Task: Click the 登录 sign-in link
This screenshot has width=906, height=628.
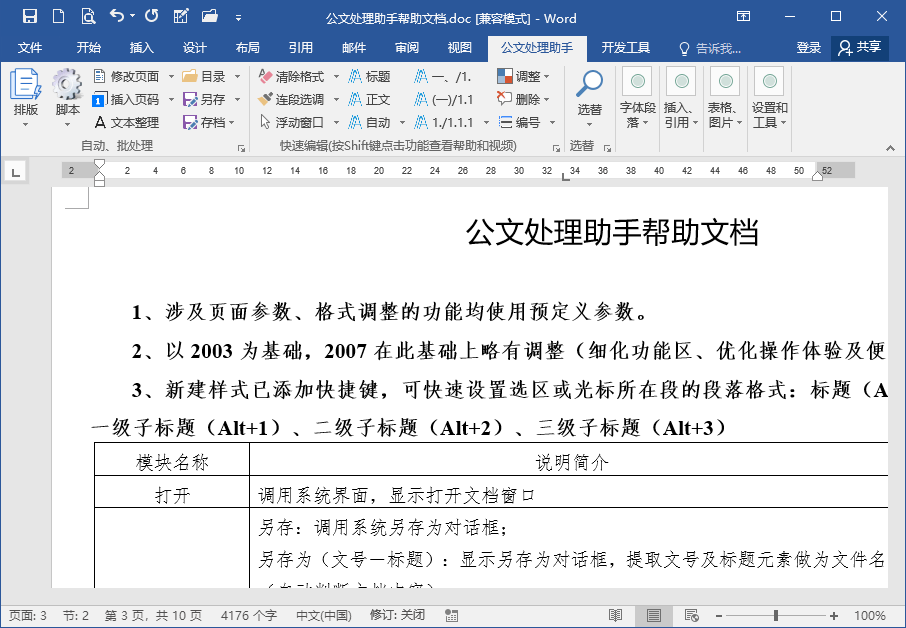Action: (808, 47)
